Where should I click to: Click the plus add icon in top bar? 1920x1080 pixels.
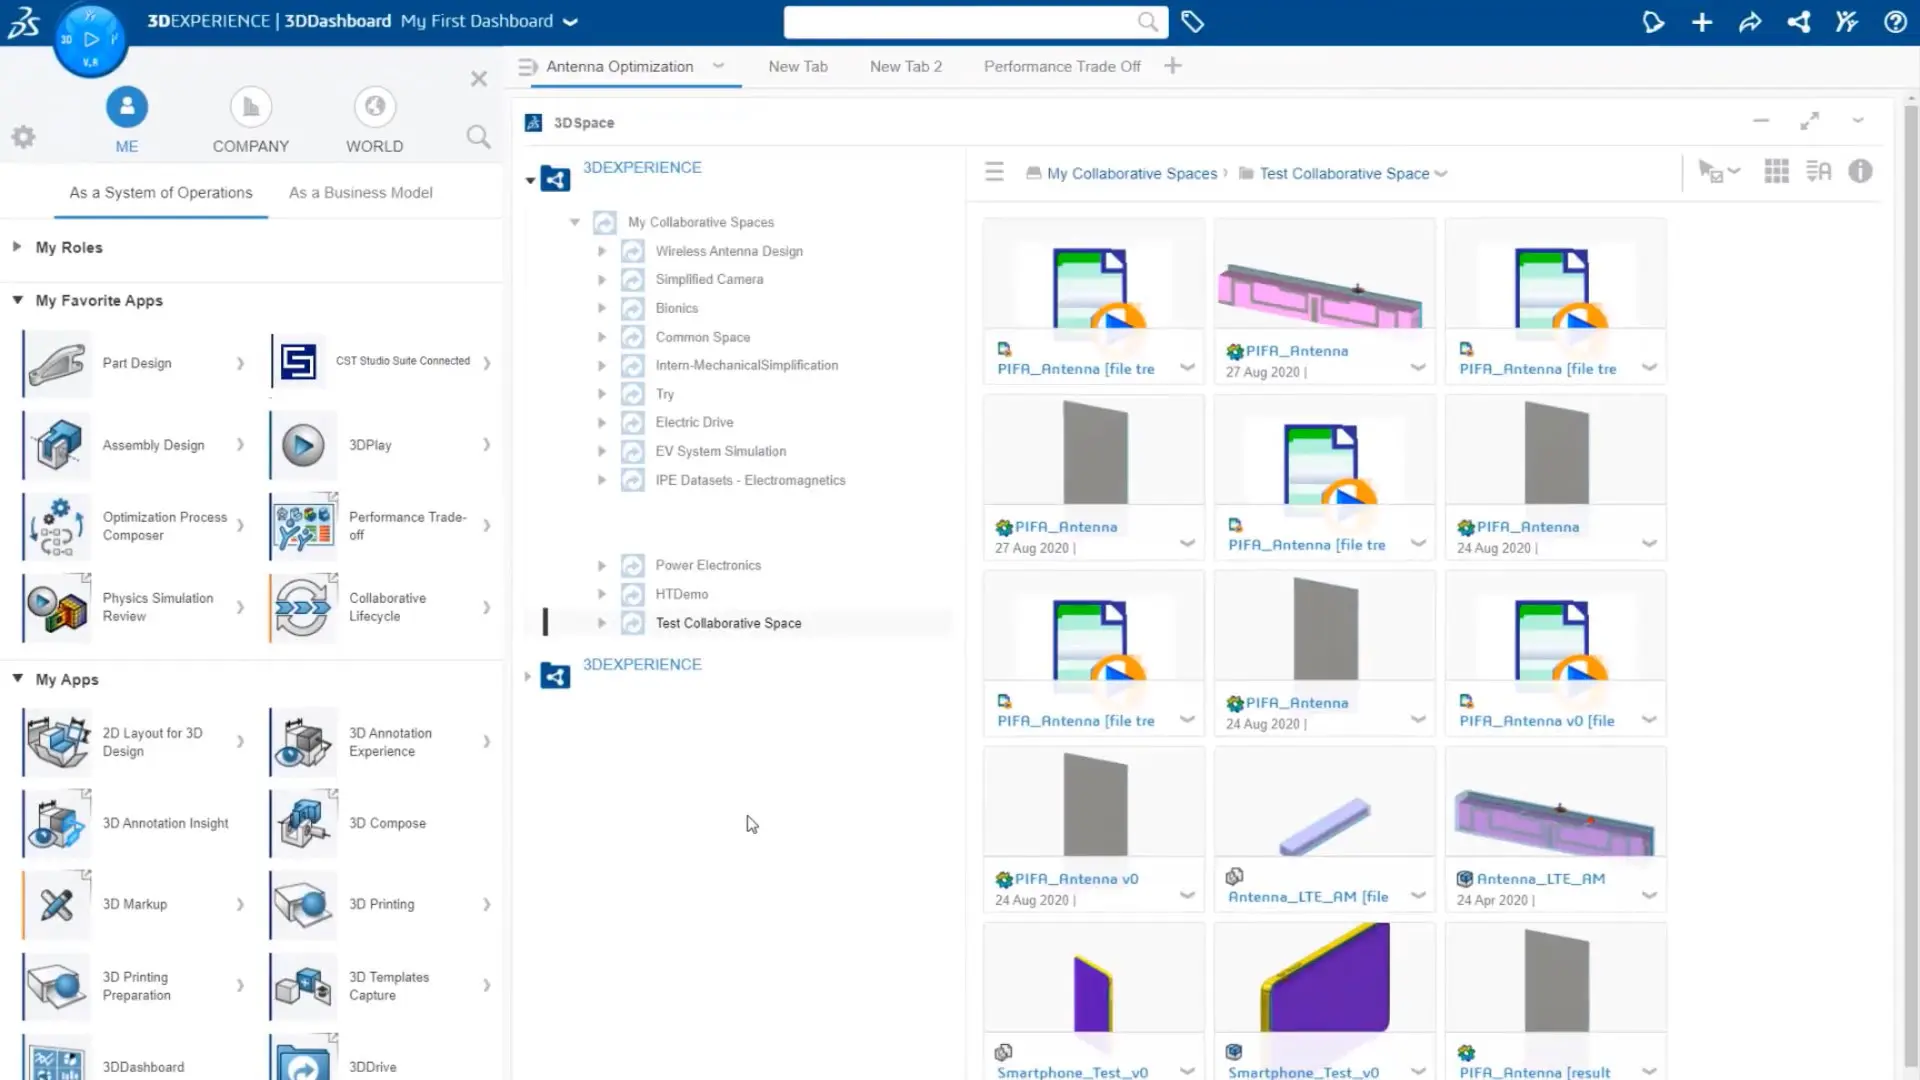pyautogui.click(x=1701, y=22)
